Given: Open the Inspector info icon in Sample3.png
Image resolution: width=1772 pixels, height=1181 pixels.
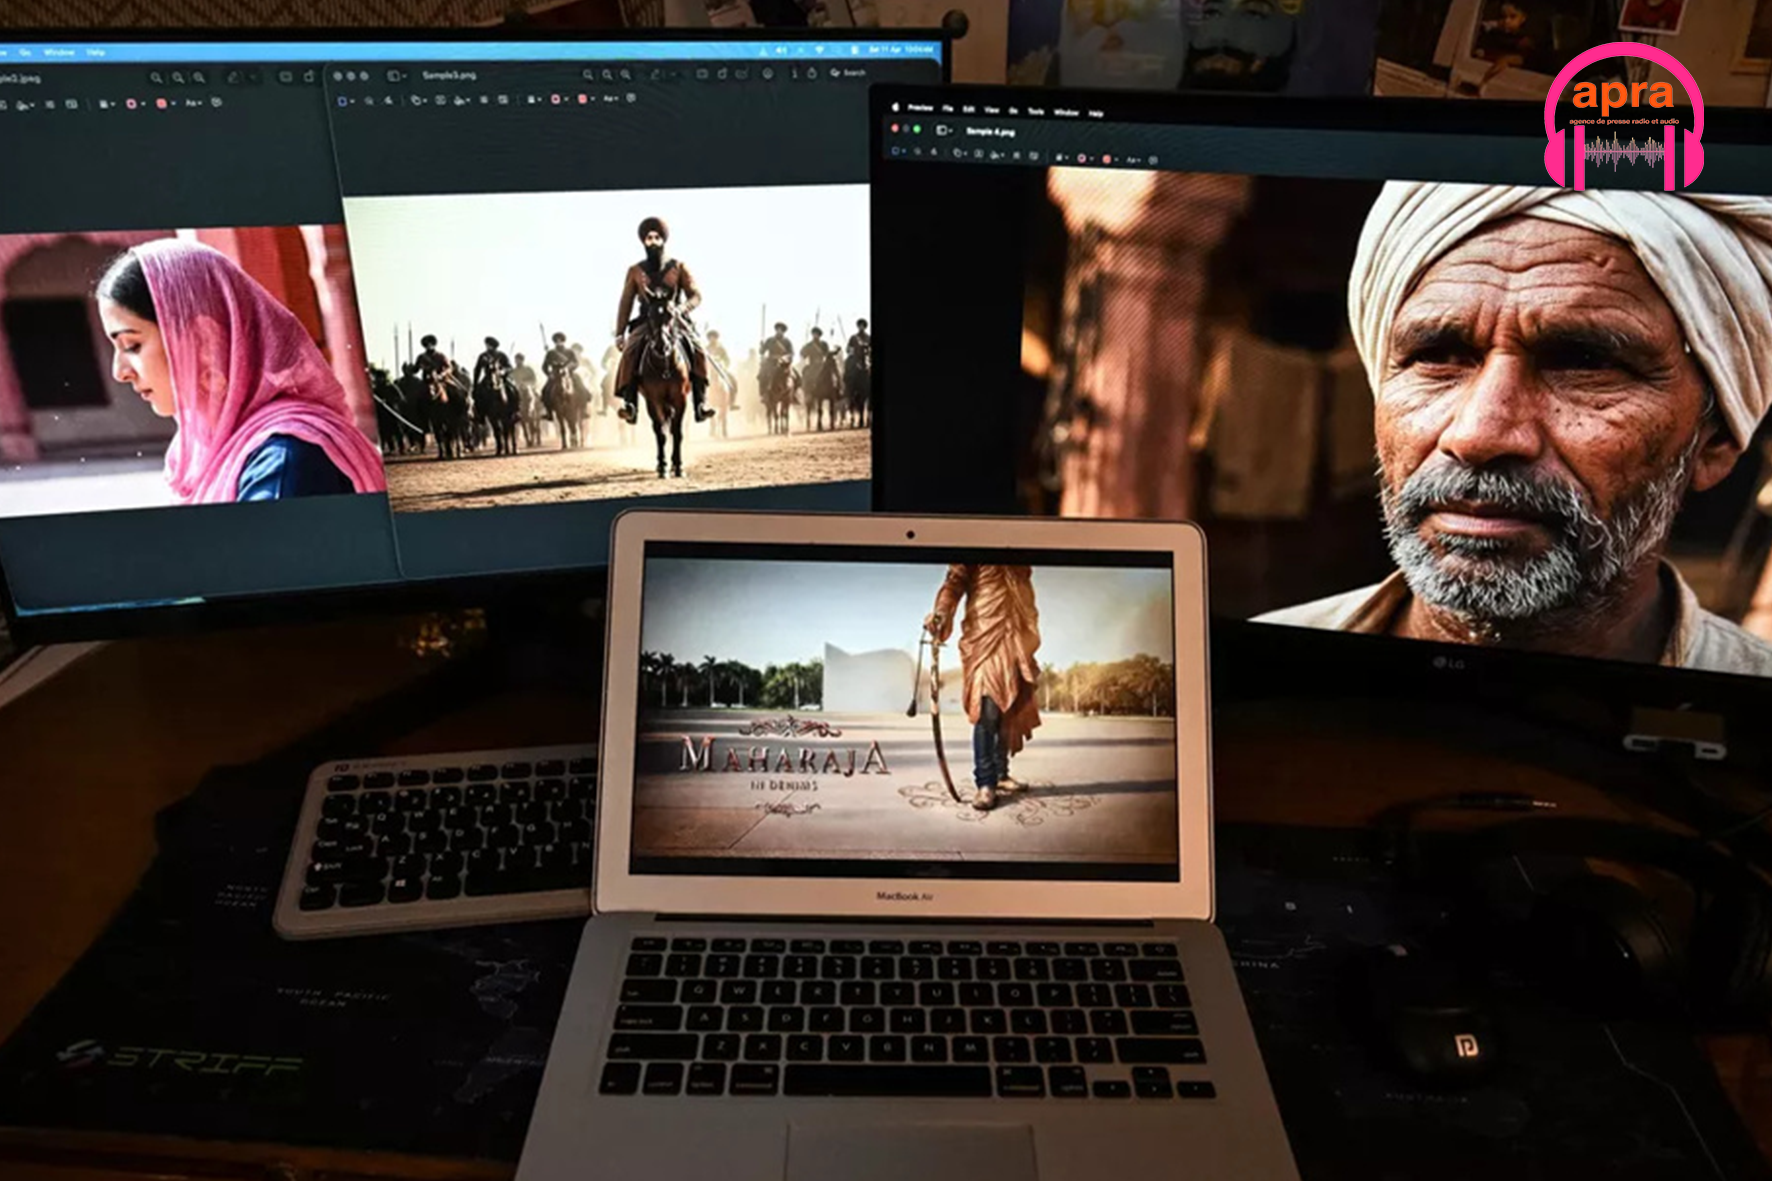Looking at the screenshot, I should coord(795,73).
